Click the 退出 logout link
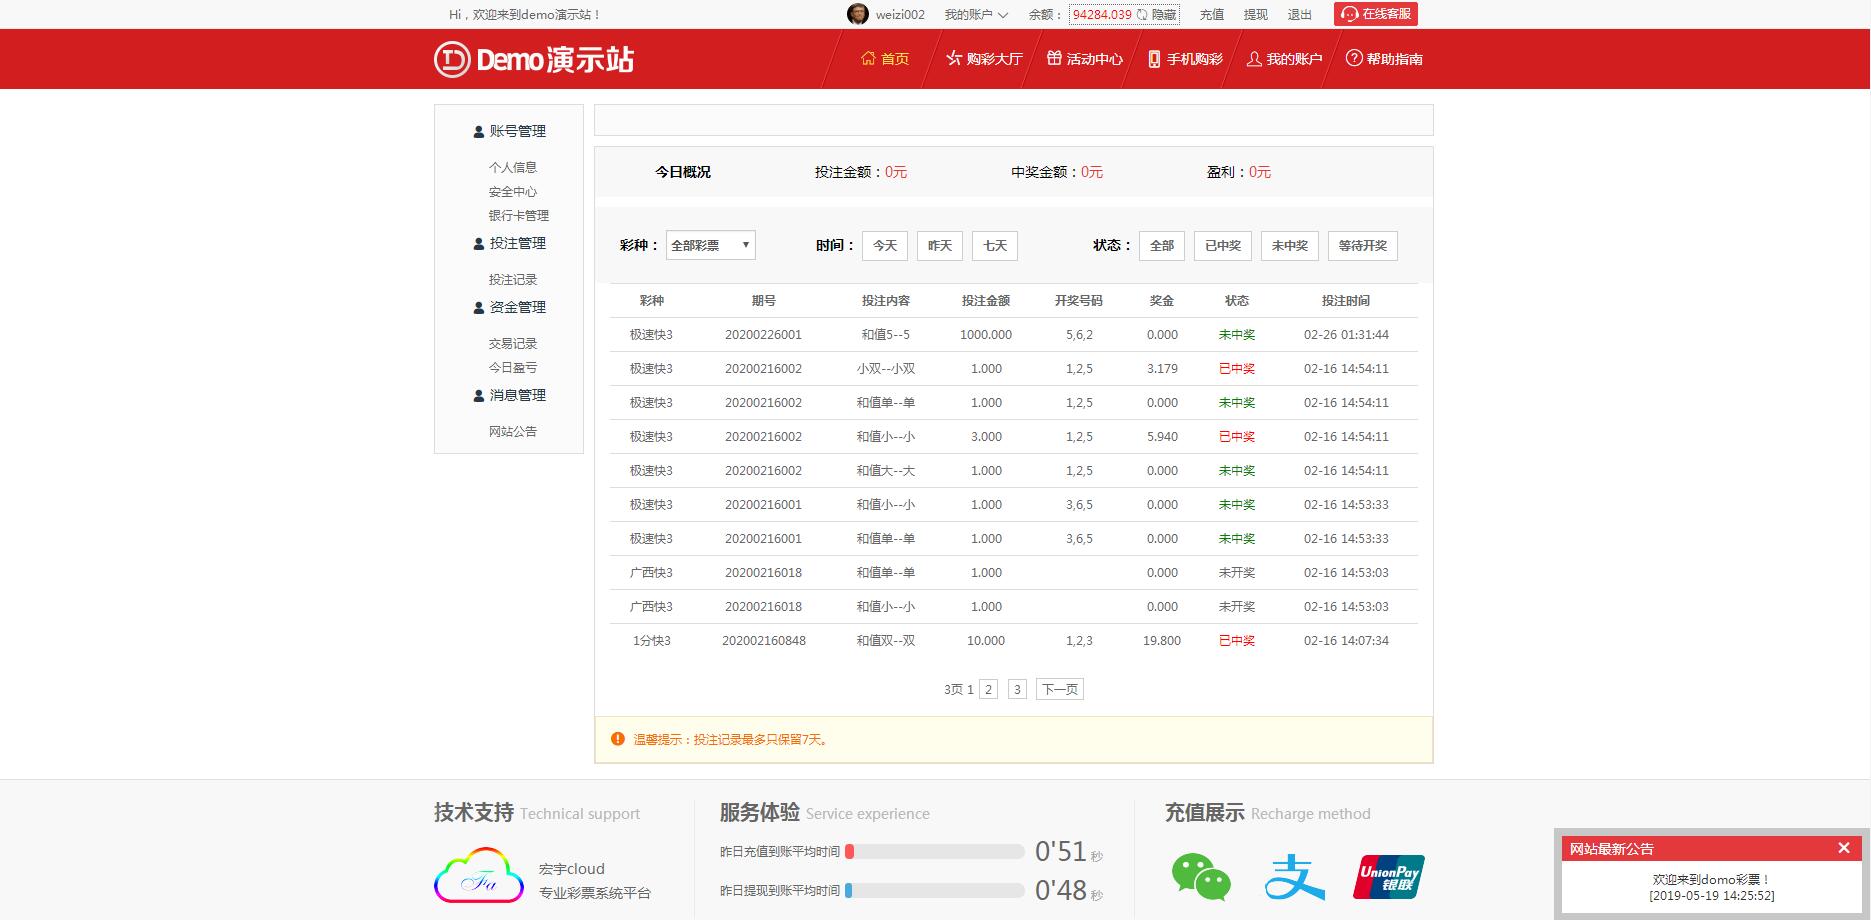The height and width of the screenshot is (920, 1871). [1300, 15]
